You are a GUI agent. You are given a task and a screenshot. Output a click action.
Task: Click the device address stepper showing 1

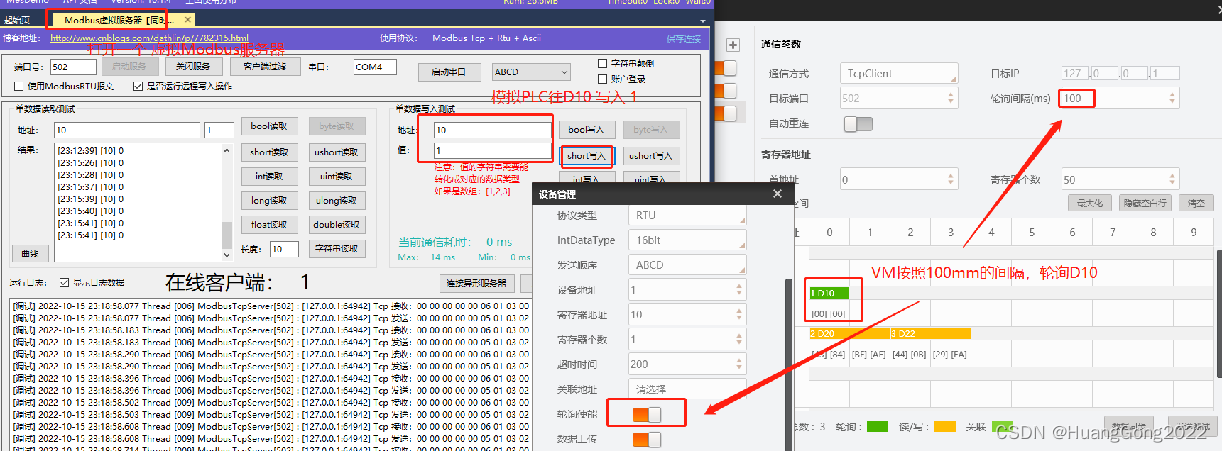coord(688,290)
